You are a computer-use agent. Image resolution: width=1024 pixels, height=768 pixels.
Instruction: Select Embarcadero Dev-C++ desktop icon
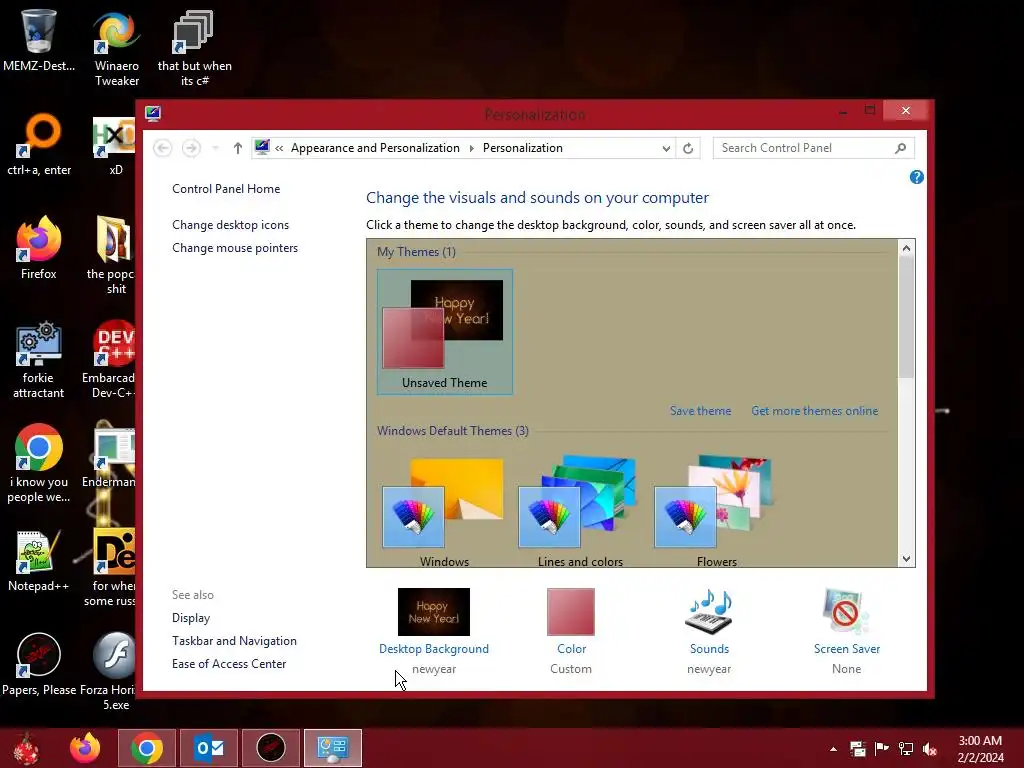(x=110, y=360)
